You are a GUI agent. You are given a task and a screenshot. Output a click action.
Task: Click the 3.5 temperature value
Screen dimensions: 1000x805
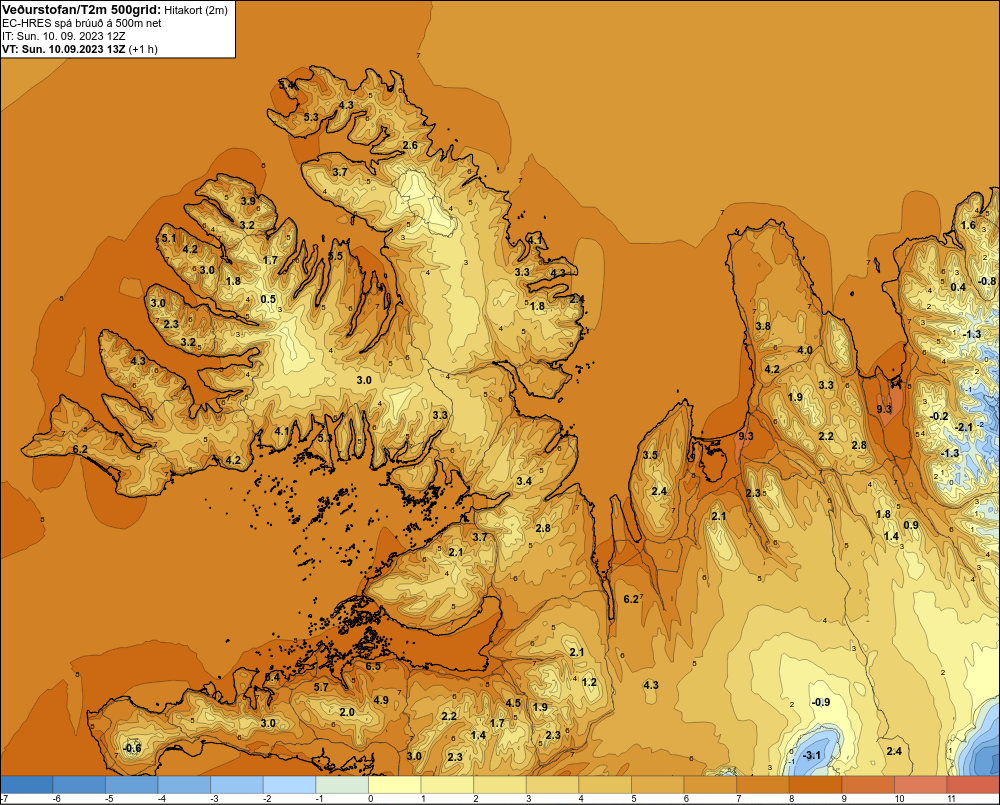(x=650, y=455)
